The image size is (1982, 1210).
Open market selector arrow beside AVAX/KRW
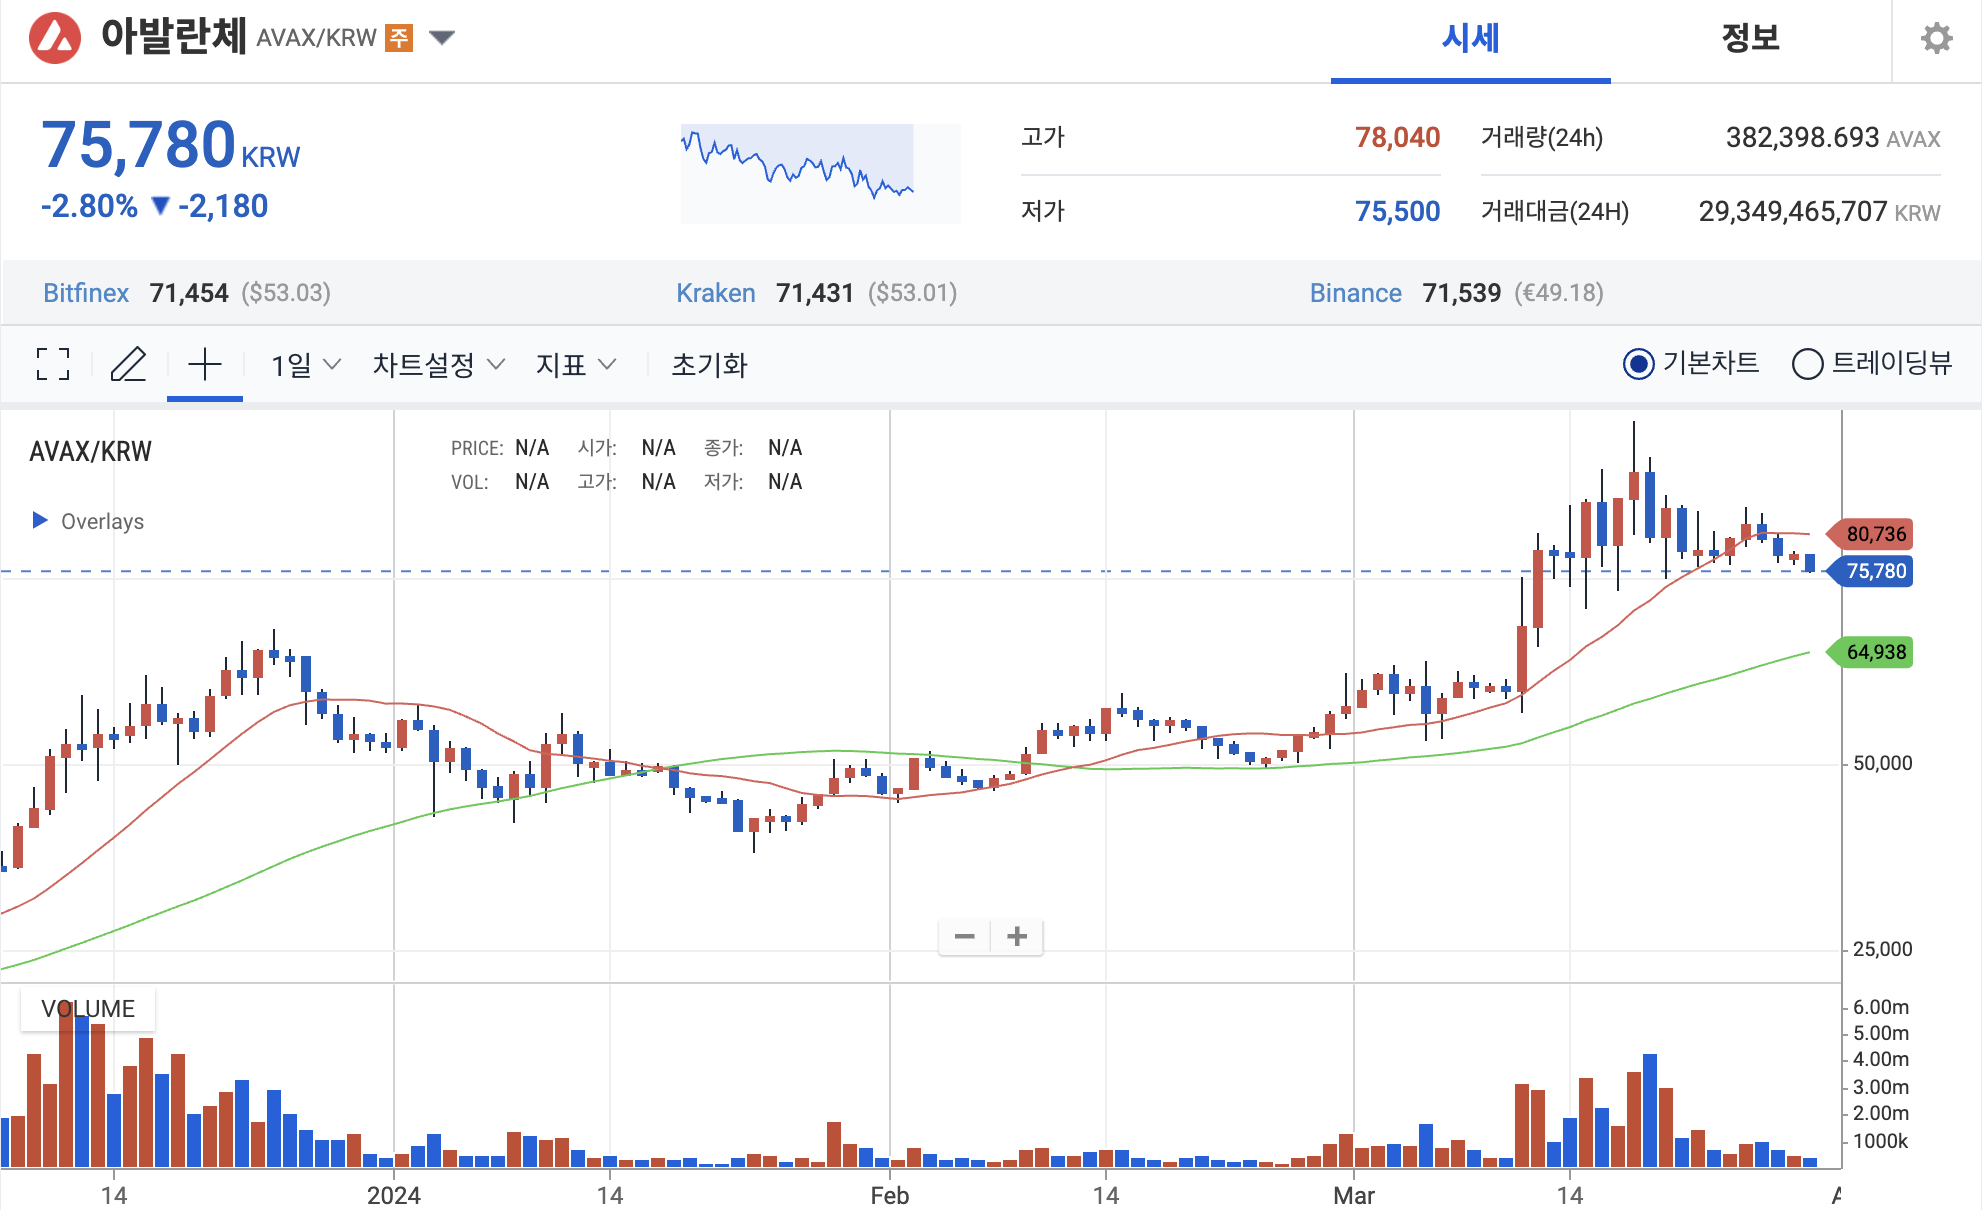(x=442, y=38)
